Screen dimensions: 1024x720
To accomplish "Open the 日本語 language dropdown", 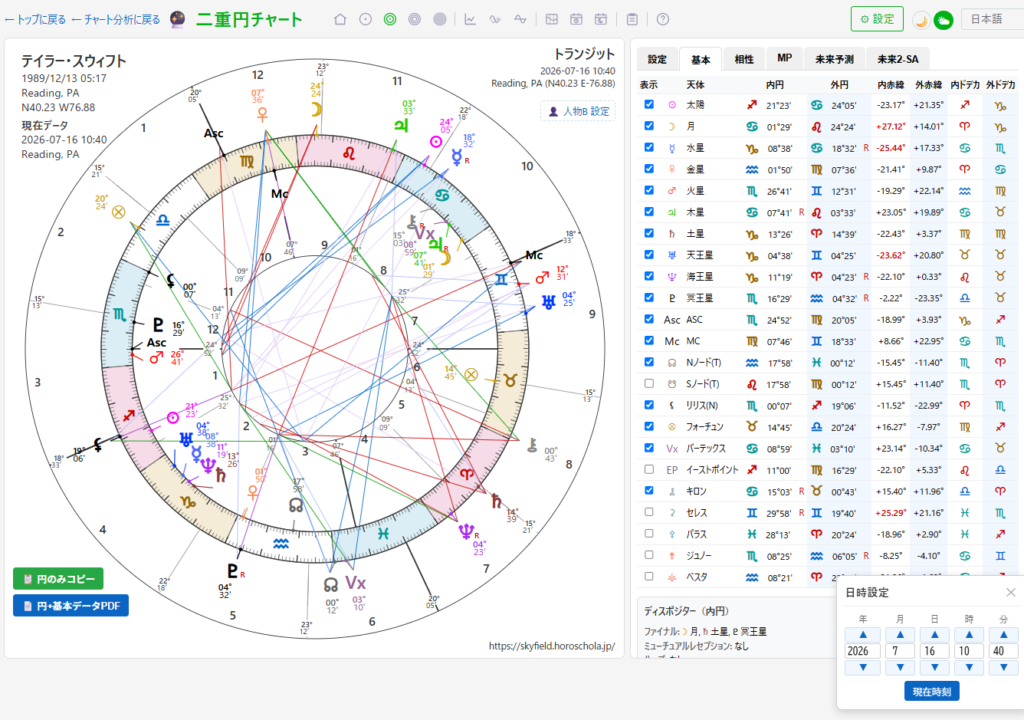I will coord(993,19).
